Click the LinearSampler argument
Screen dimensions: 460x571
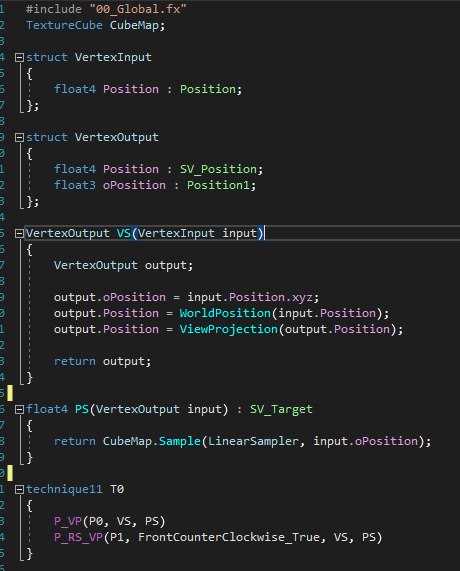(x=253, y=441)
